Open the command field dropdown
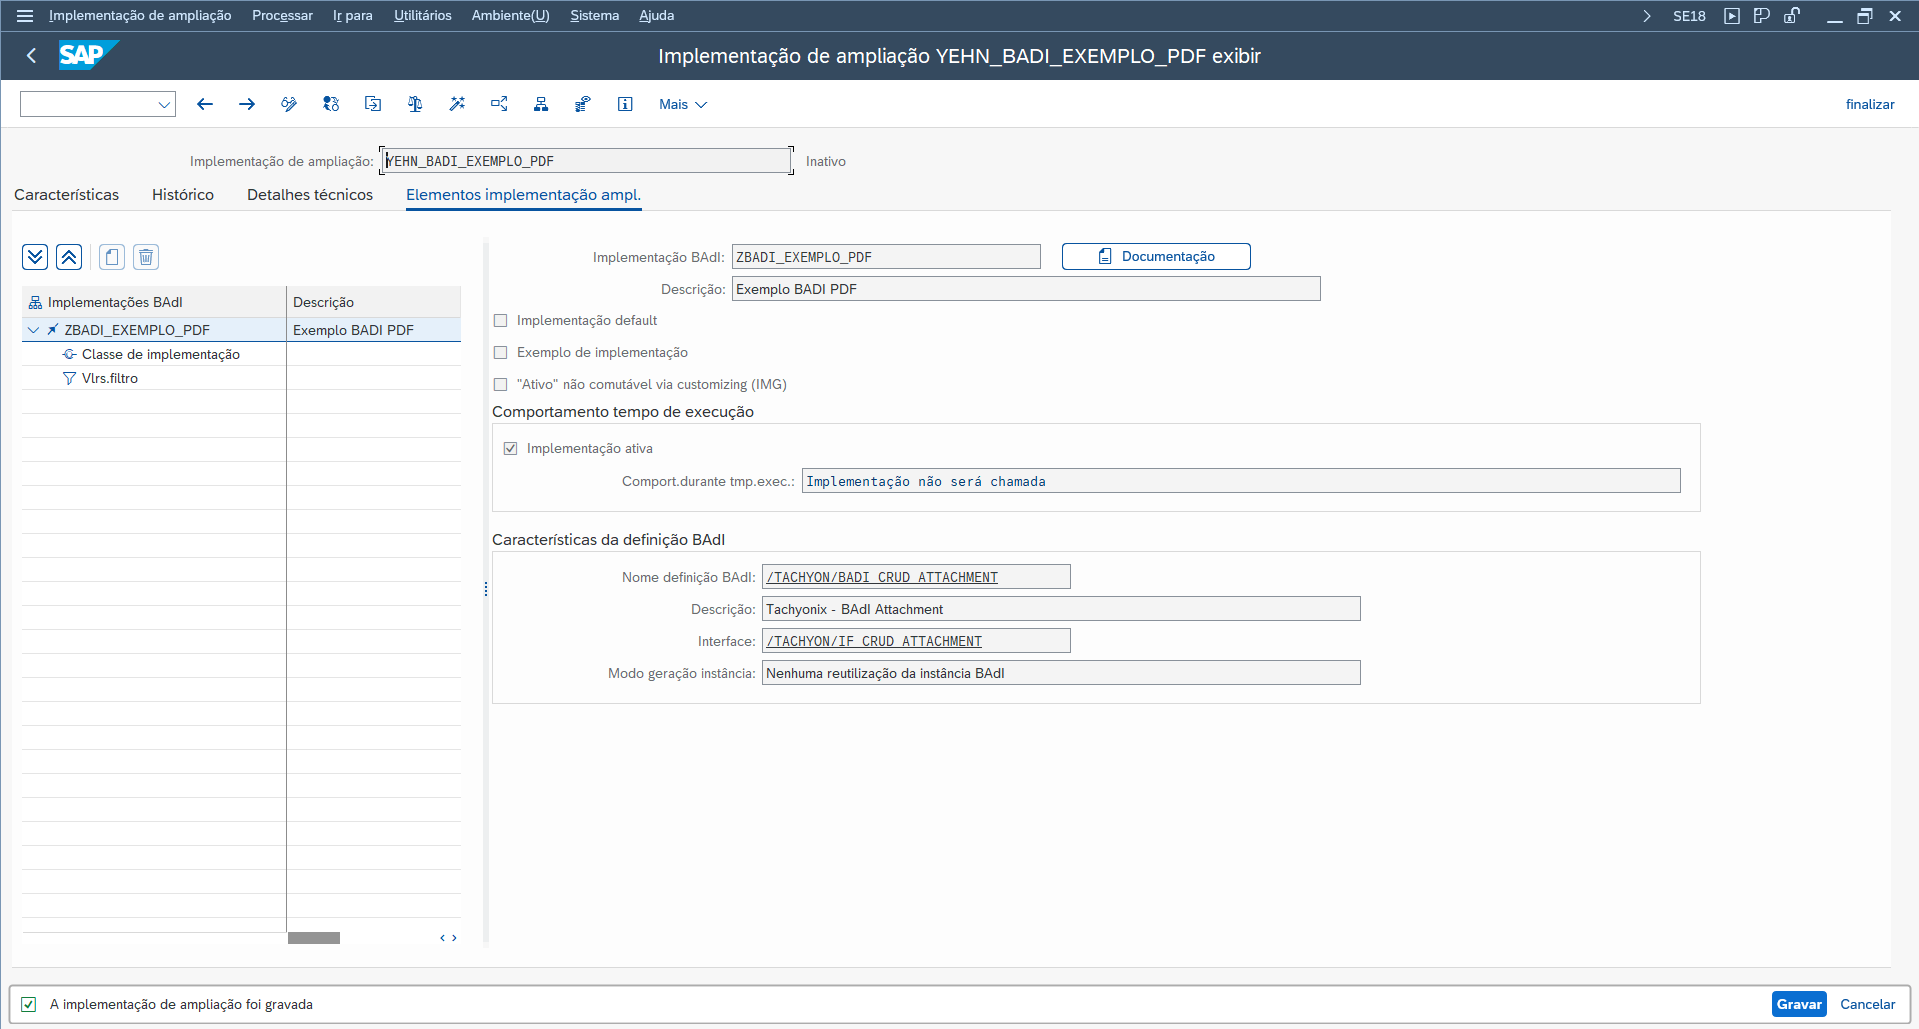 164,104
